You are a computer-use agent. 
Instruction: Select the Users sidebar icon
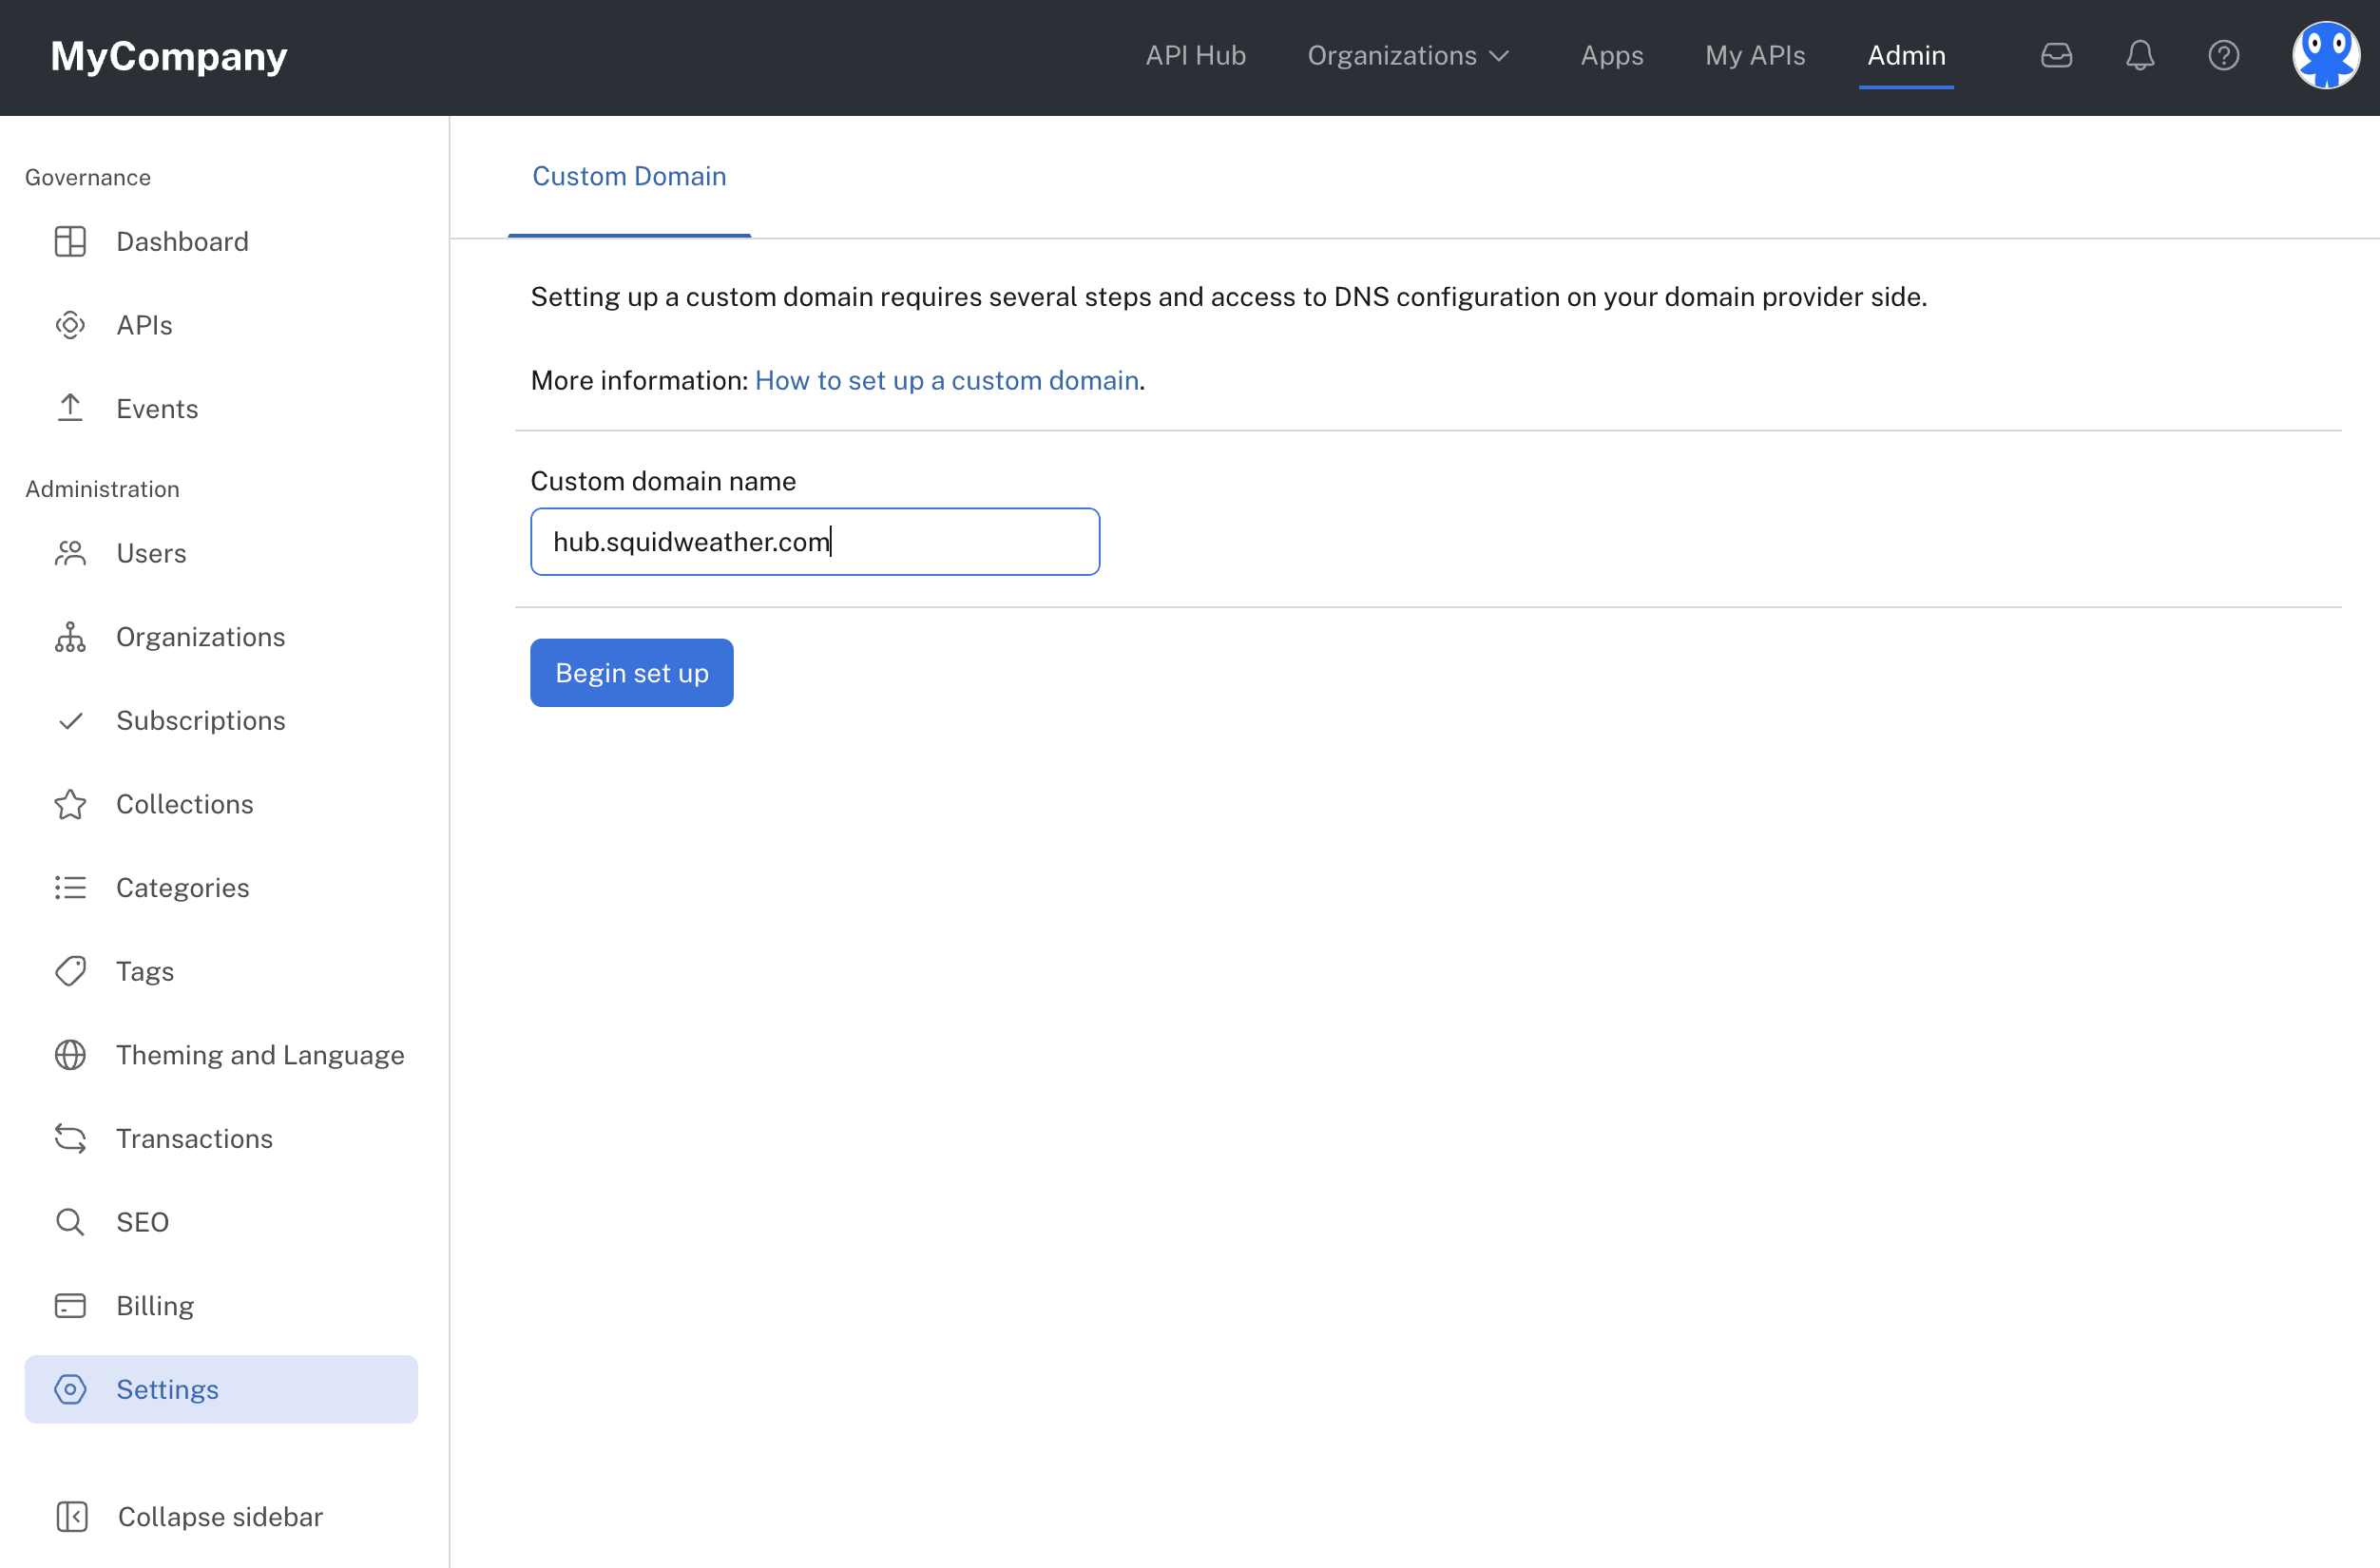click(70, 553)
